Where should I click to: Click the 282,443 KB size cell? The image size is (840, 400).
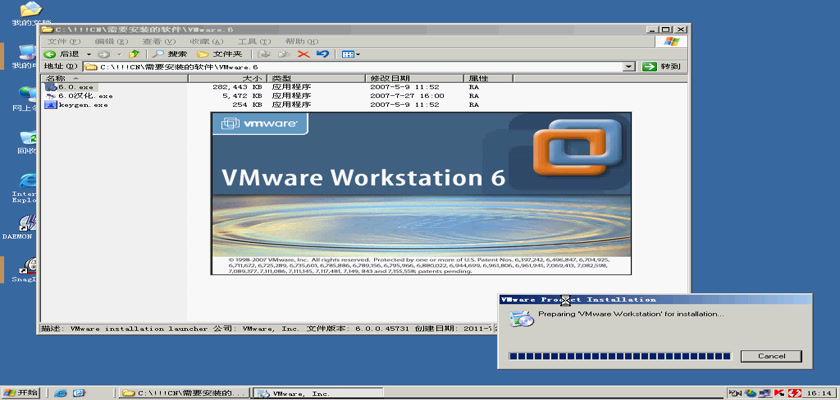[x=237, y=87]
